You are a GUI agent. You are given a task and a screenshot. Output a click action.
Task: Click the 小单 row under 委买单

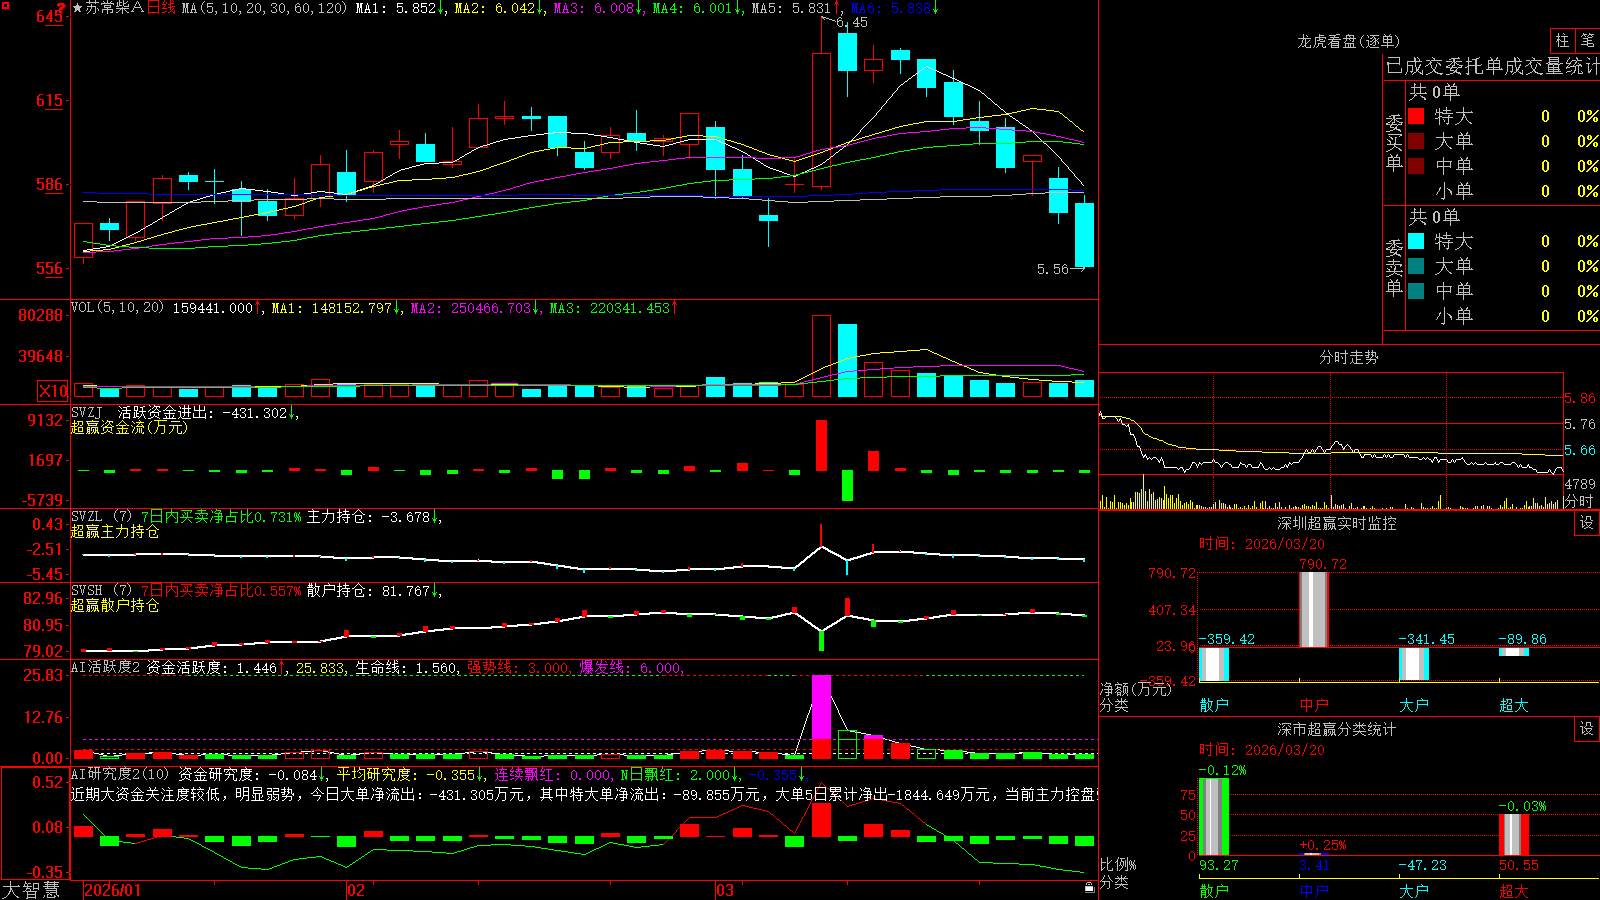[x=1502, y=191]
